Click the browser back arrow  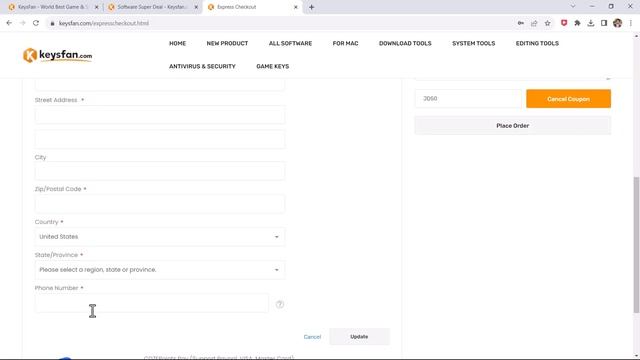(x=9, y=23)
